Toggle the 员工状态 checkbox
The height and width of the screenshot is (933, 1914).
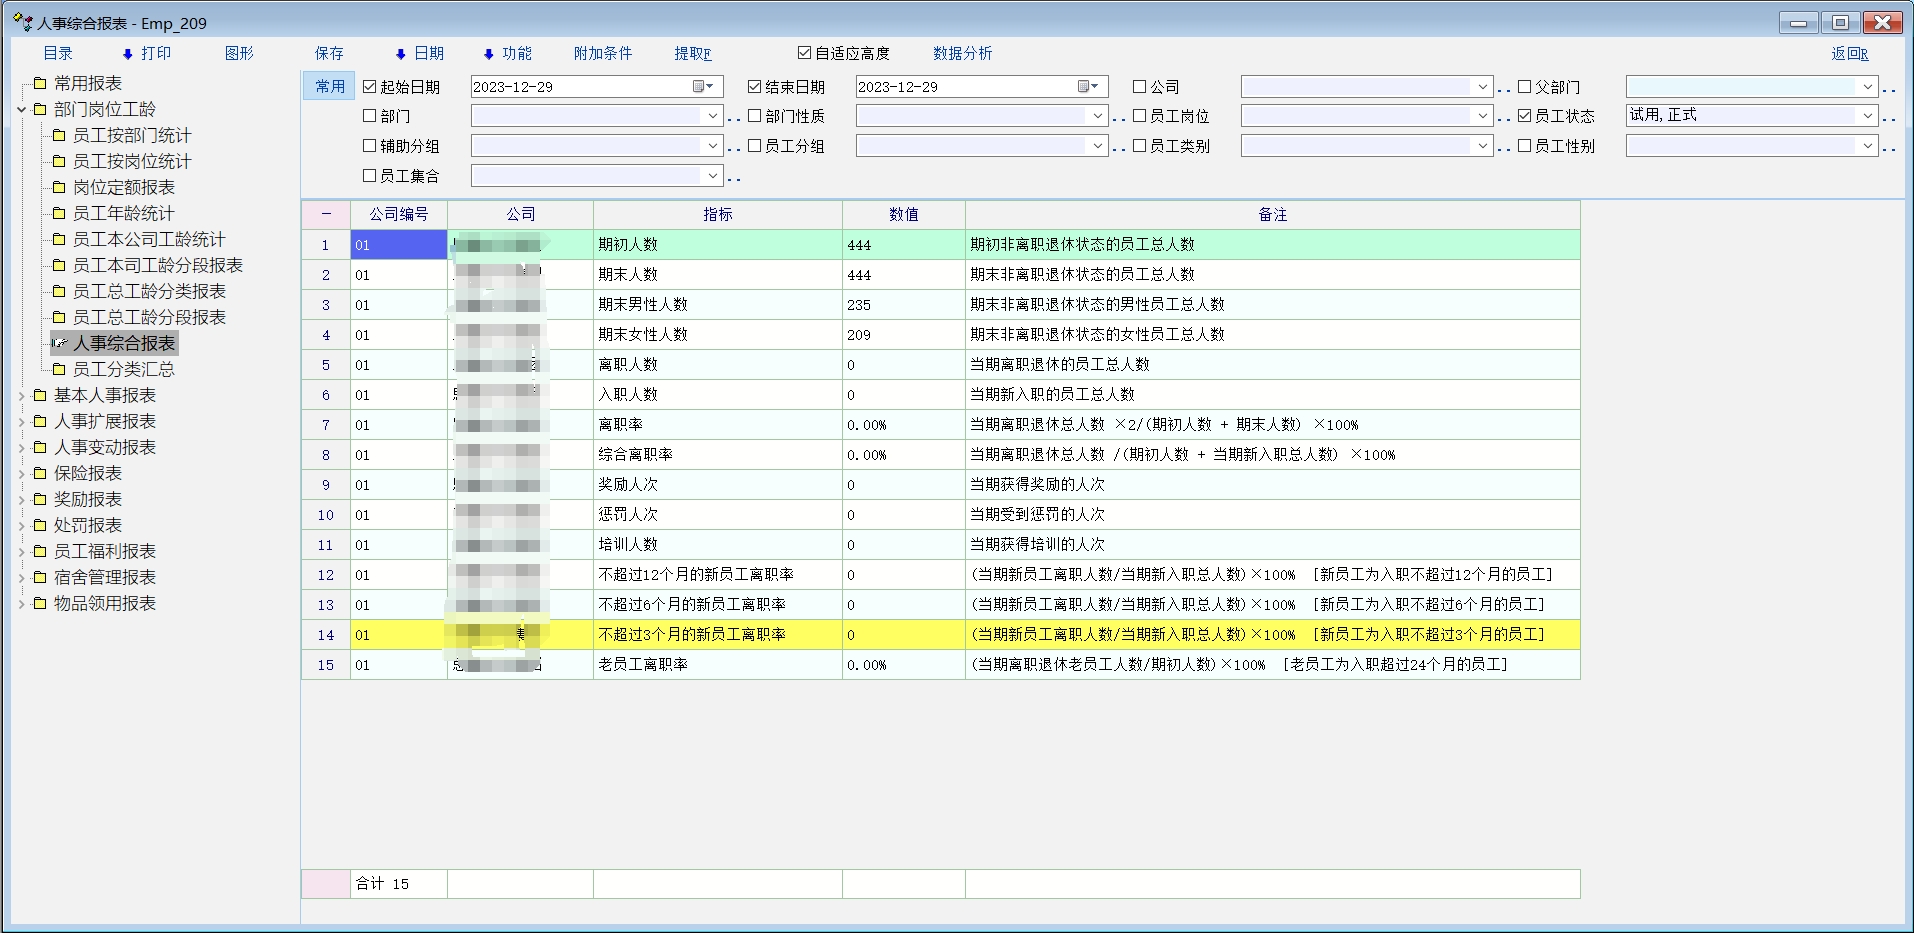click(x=1524, y=116)
